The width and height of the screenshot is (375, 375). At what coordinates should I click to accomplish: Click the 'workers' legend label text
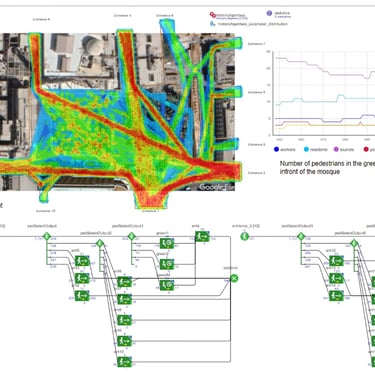tap(288, 150)
